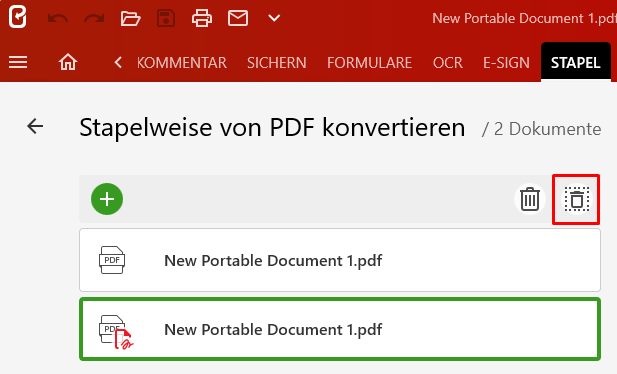The width and height of the screenshot is (617, 374).
Task: Redo the last action
Action: (x=94, y=18)
